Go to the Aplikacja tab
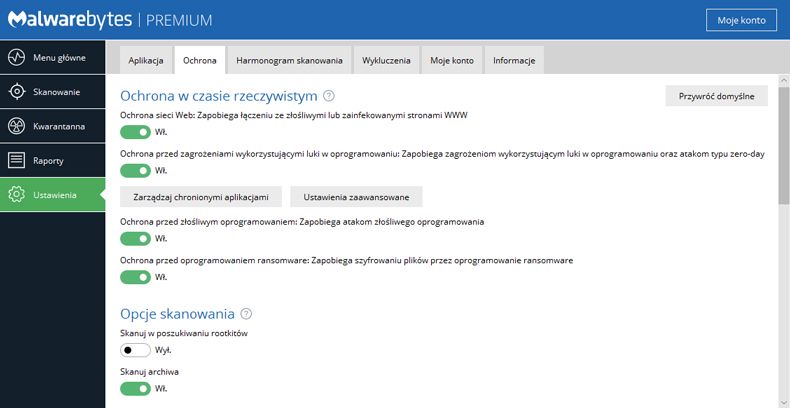Image resolution: width=790 pixels, height=408 pixels. point(146,60)
